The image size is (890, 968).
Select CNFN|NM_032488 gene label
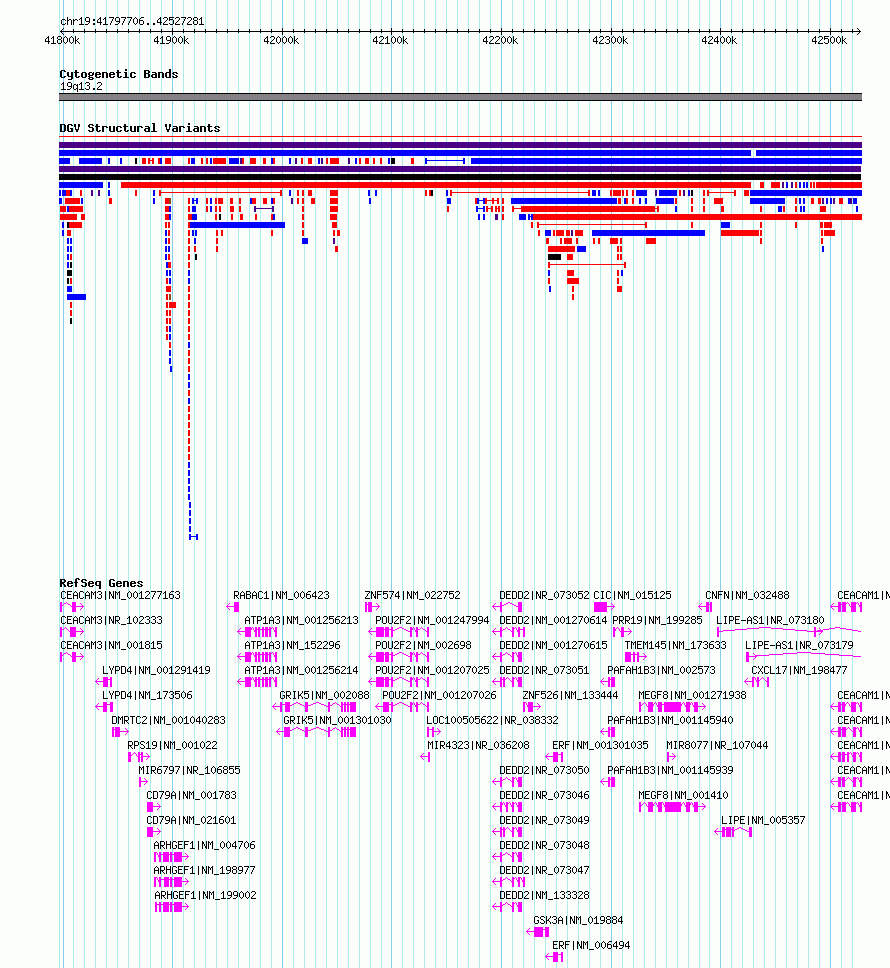747,595
